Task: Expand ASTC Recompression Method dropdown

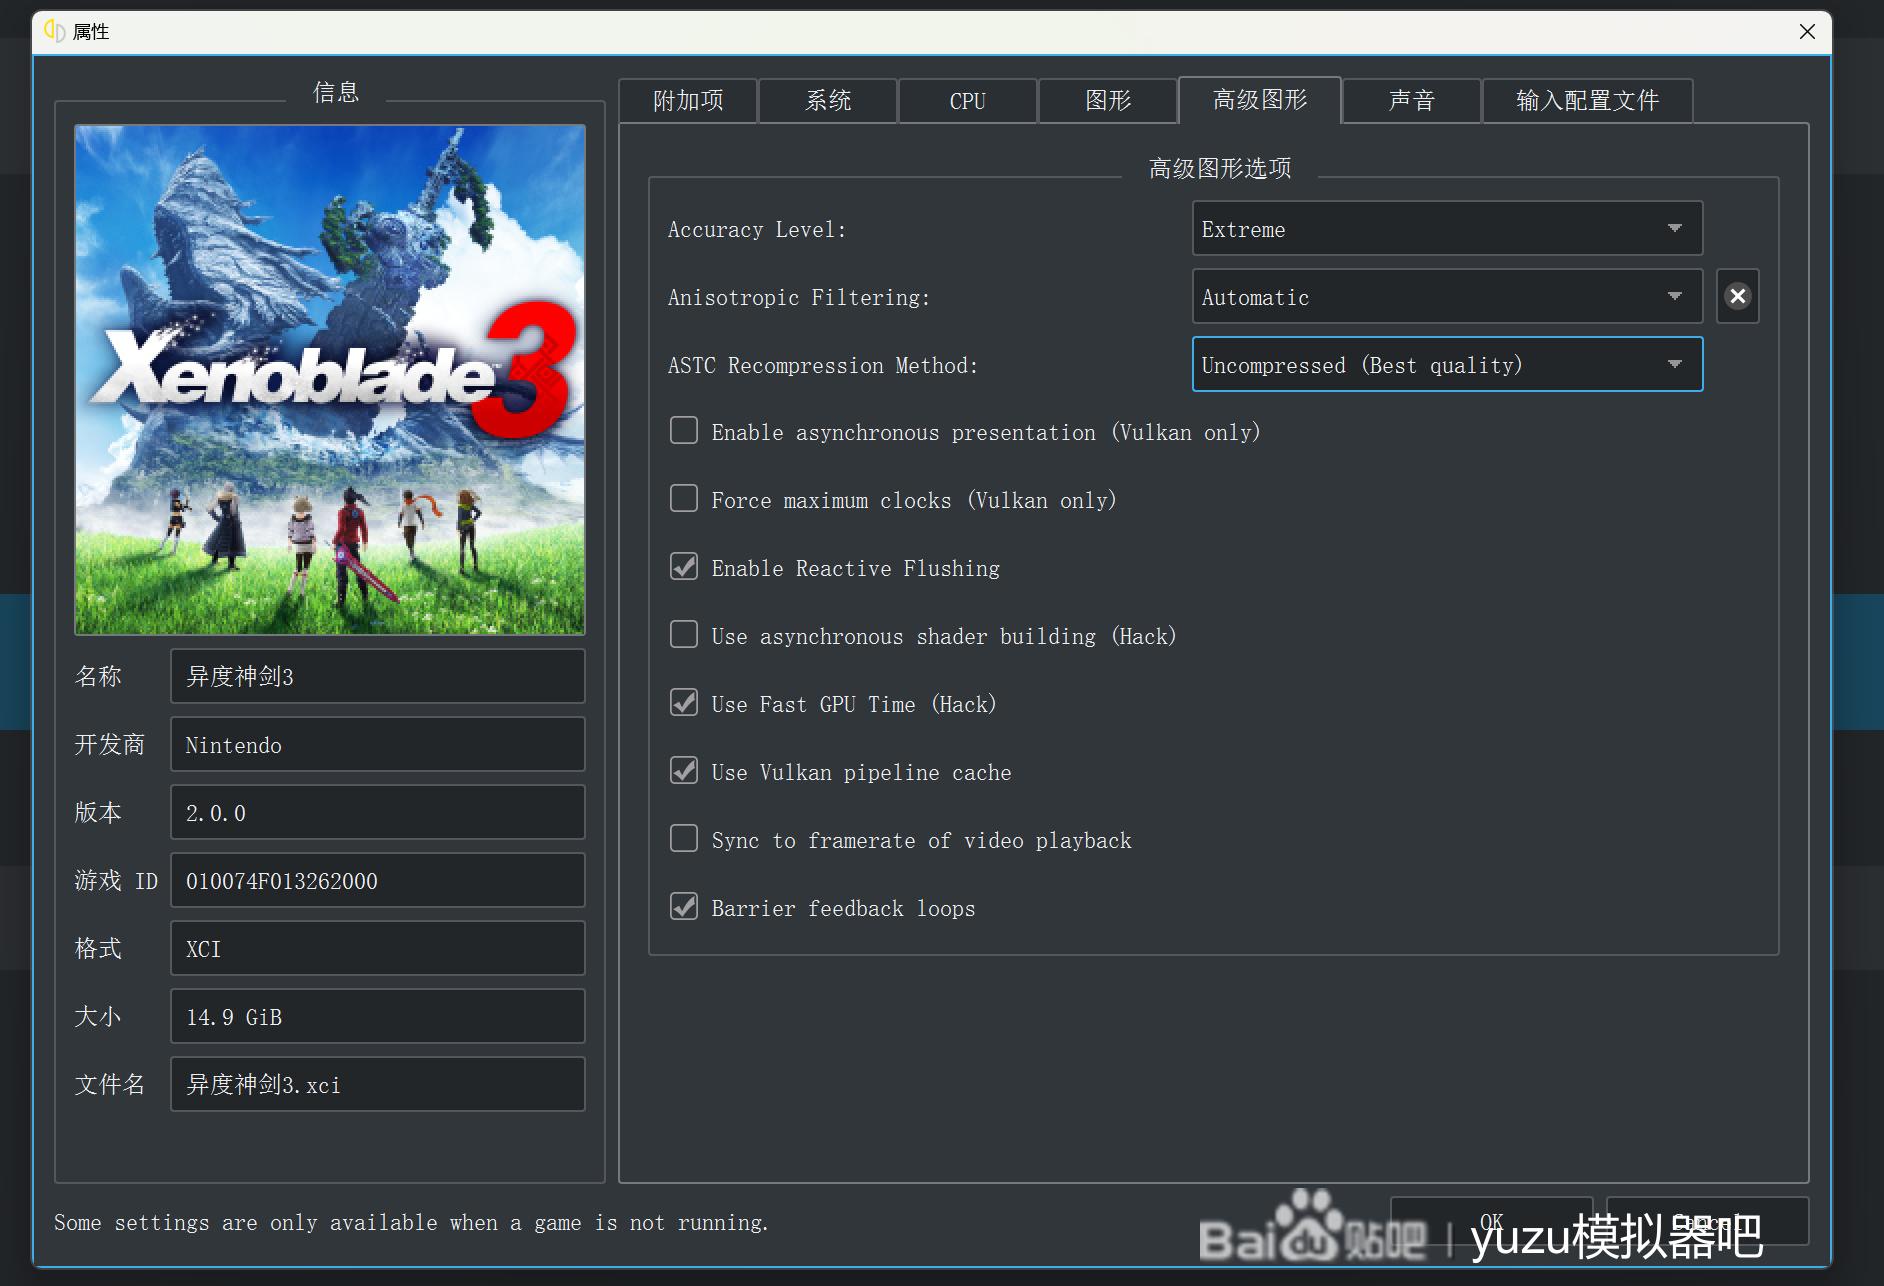Action: 1447,365
